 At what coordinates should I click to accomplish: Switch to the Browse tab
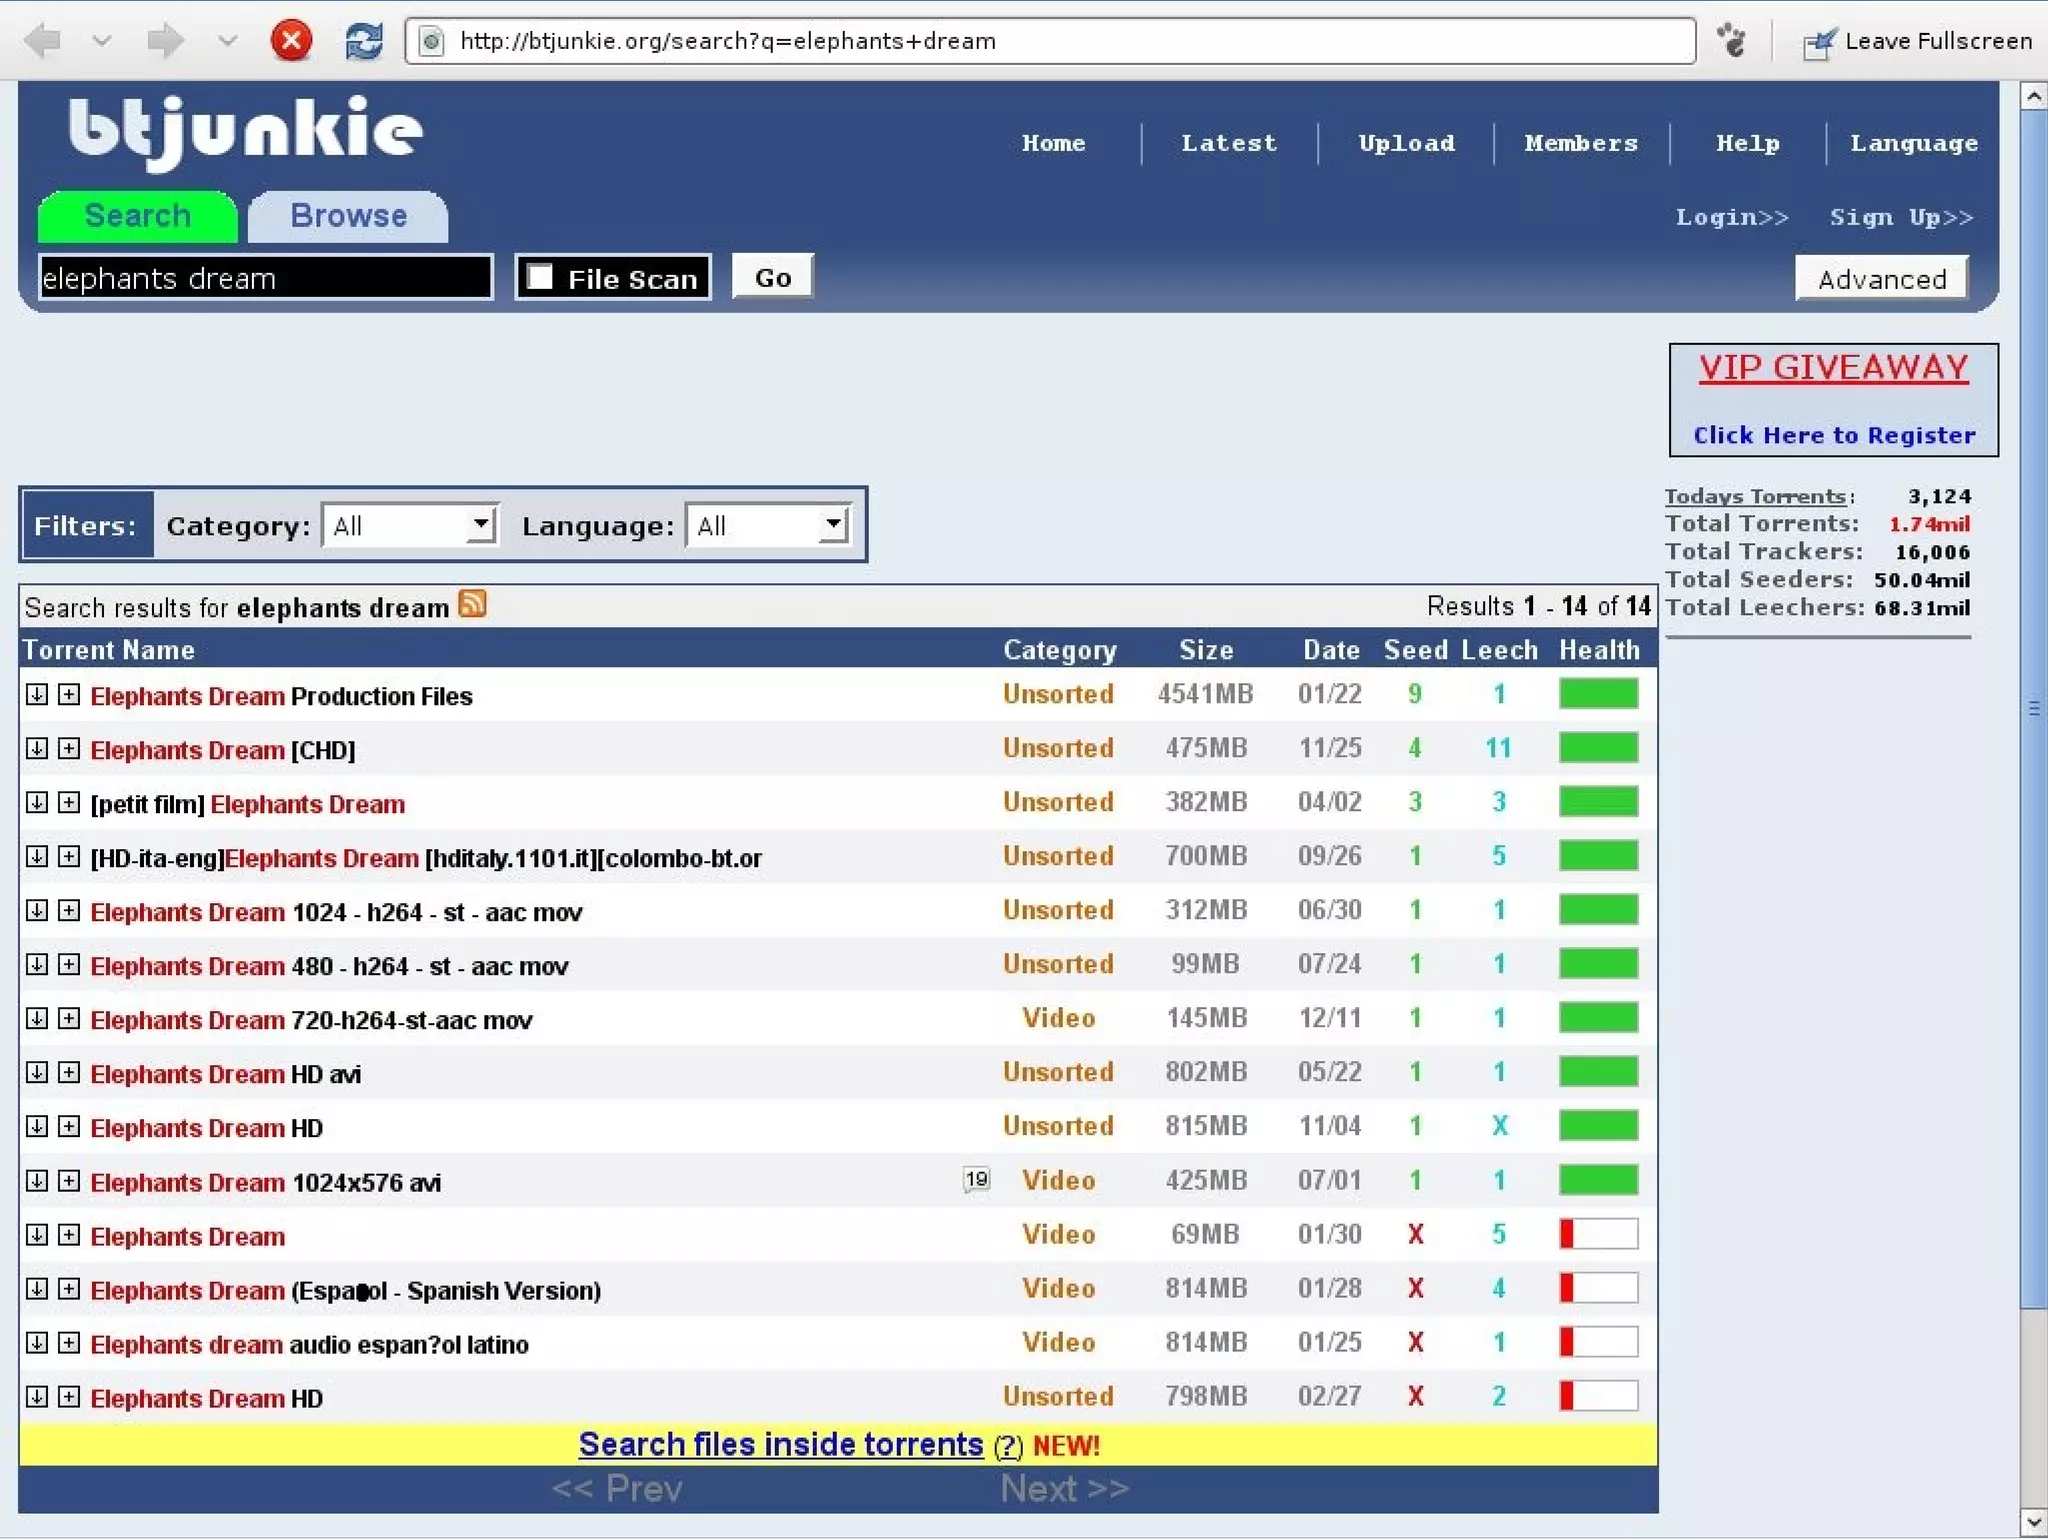(348, 216)
